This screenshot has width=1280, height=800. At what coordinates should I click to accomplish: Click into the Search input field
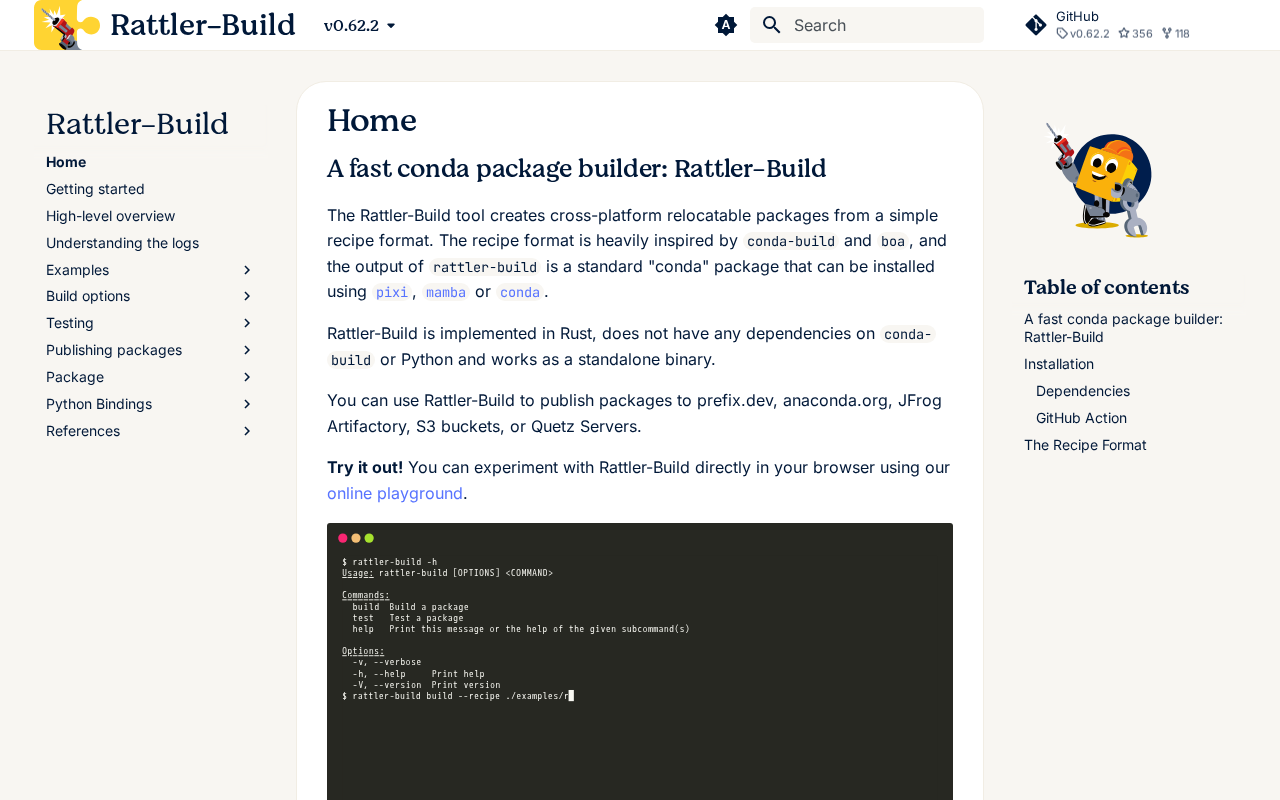coord(880,25)
